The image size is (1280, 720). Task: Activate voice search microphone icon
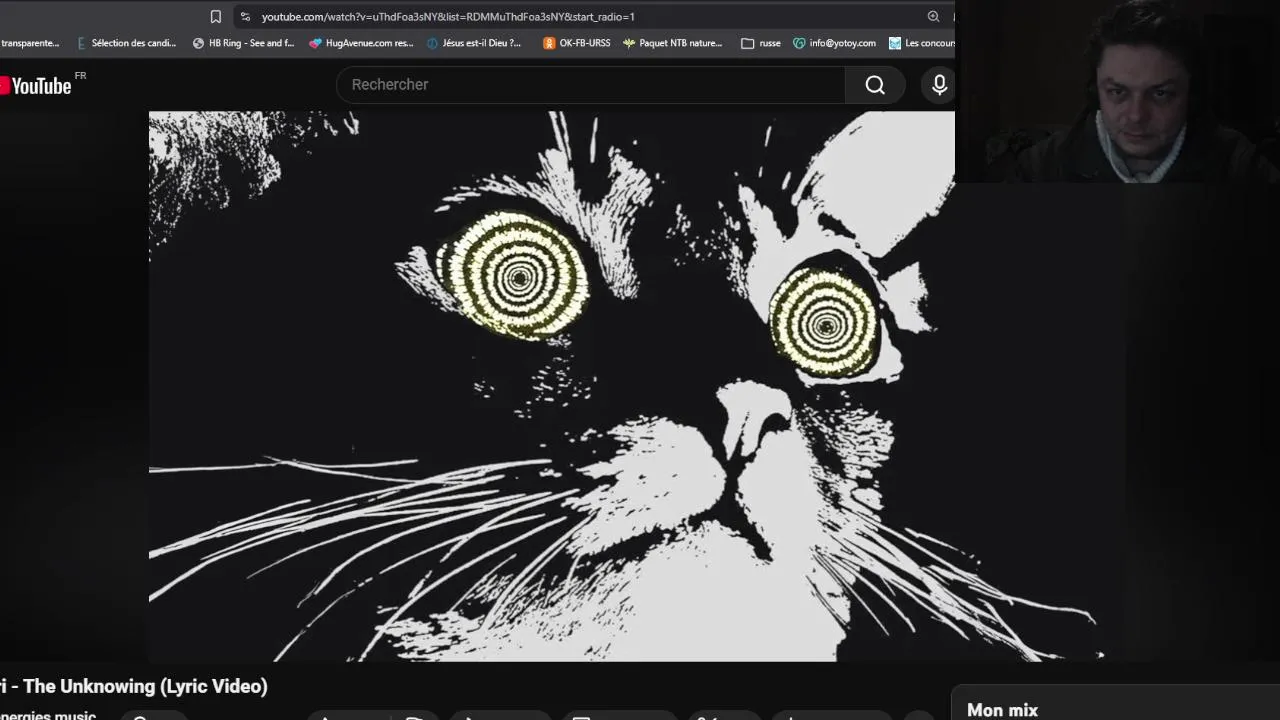pos(939,85)
